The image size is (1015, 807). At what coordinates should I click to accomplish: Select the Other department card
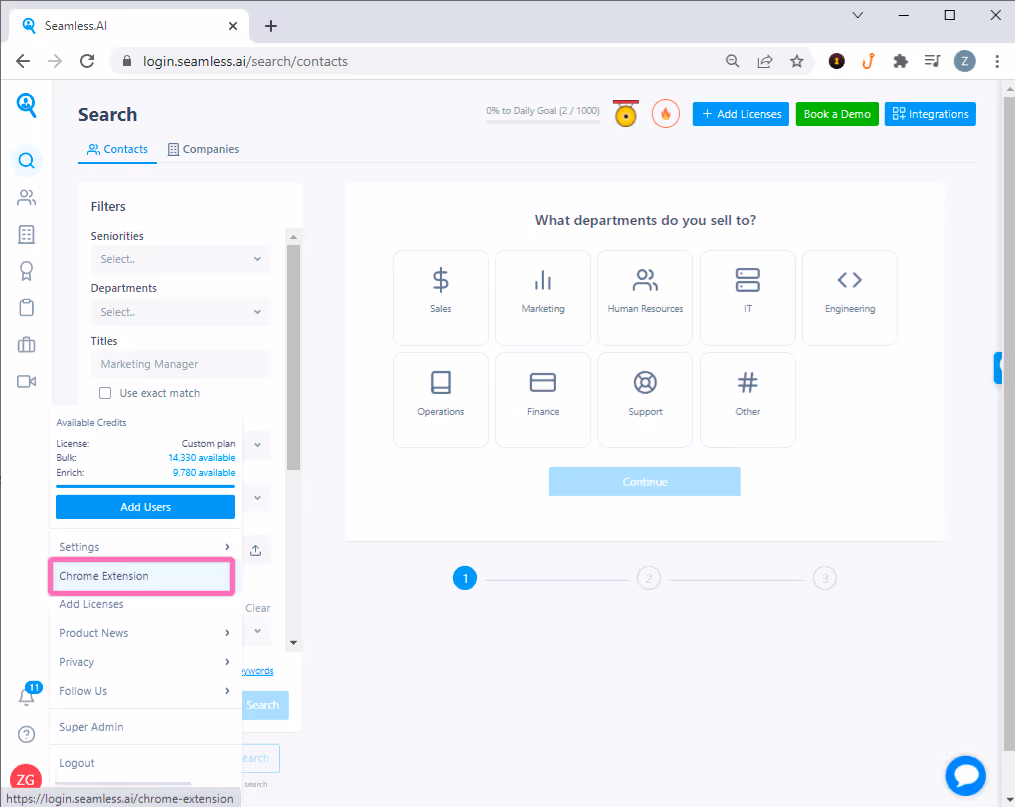coord(748,400)
